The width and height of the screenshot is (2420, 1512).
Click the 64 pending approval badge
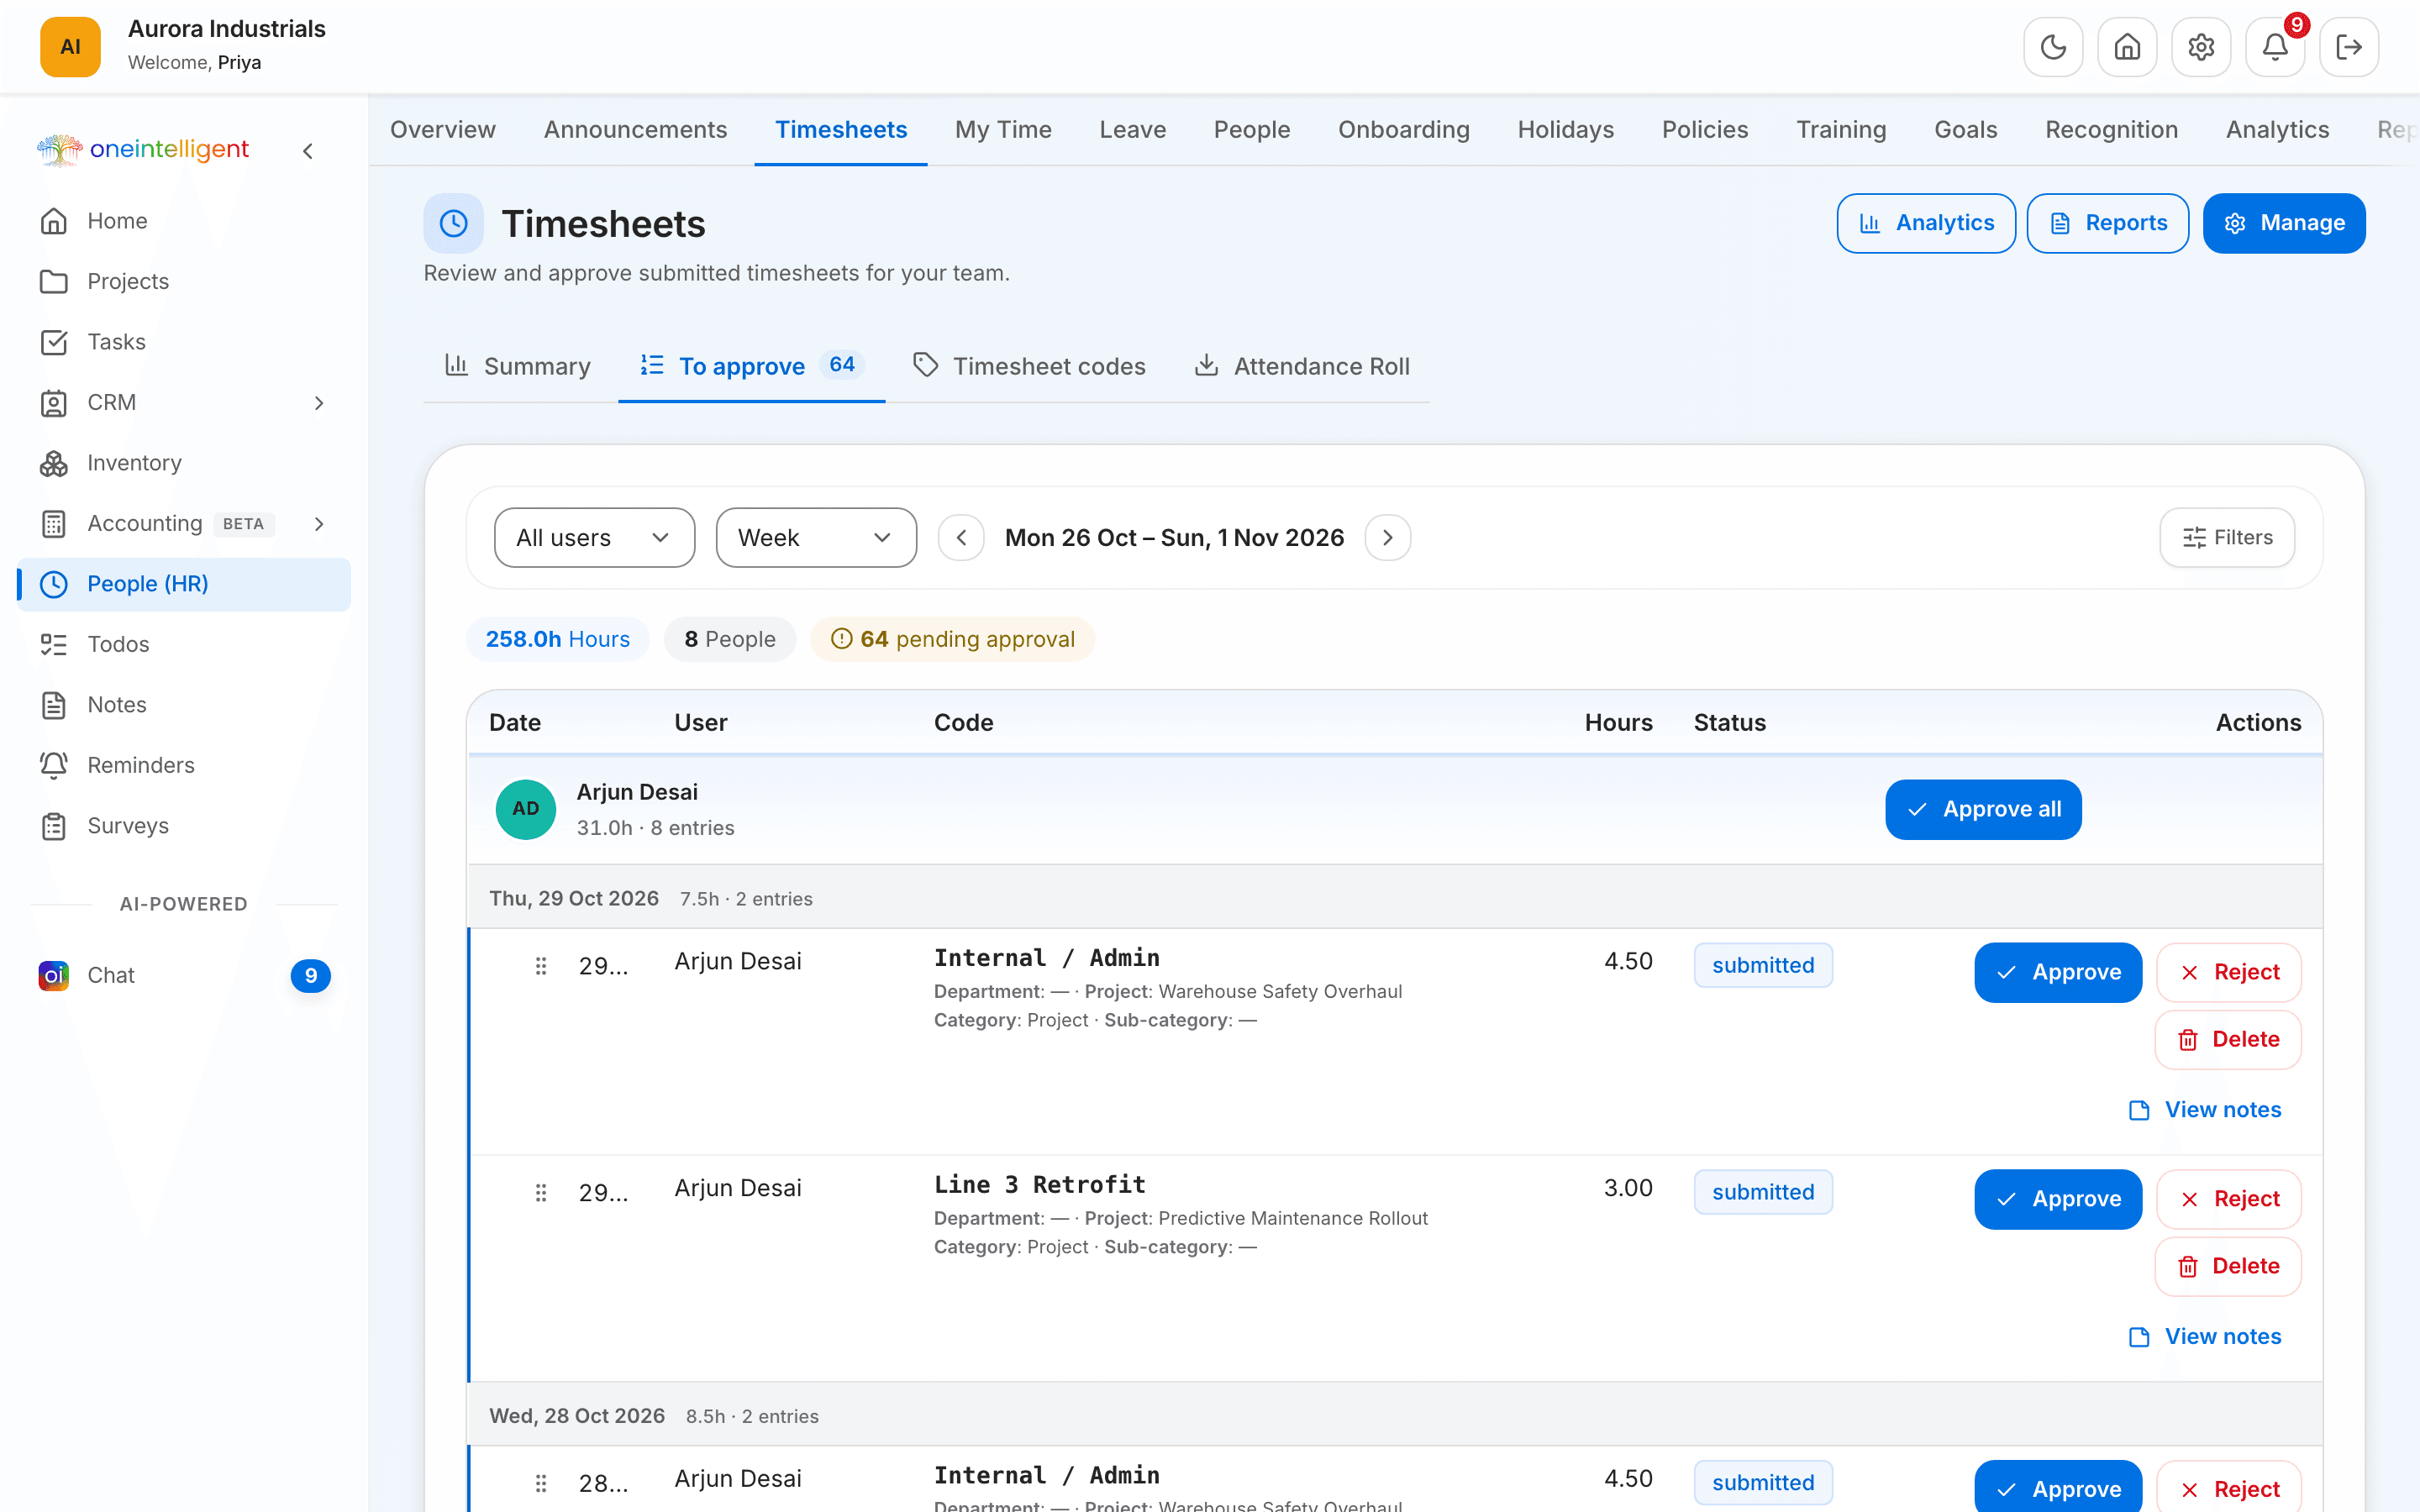(952, 639)
